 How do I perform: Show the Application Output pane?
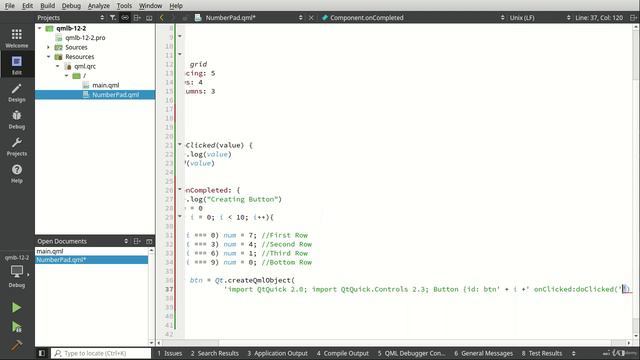[277, 353]
